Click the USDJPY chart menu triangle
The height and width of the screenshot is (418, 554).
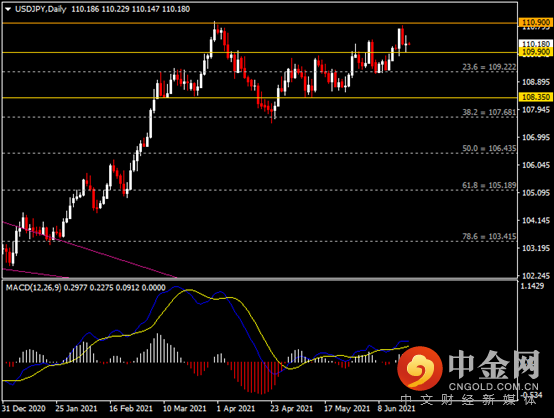[x=8, y=10]
